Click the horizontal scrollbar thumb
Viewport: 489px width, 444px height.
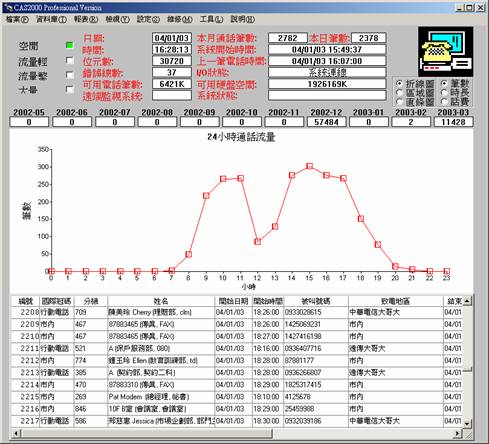pyautogui.click(x=146, y=433)
